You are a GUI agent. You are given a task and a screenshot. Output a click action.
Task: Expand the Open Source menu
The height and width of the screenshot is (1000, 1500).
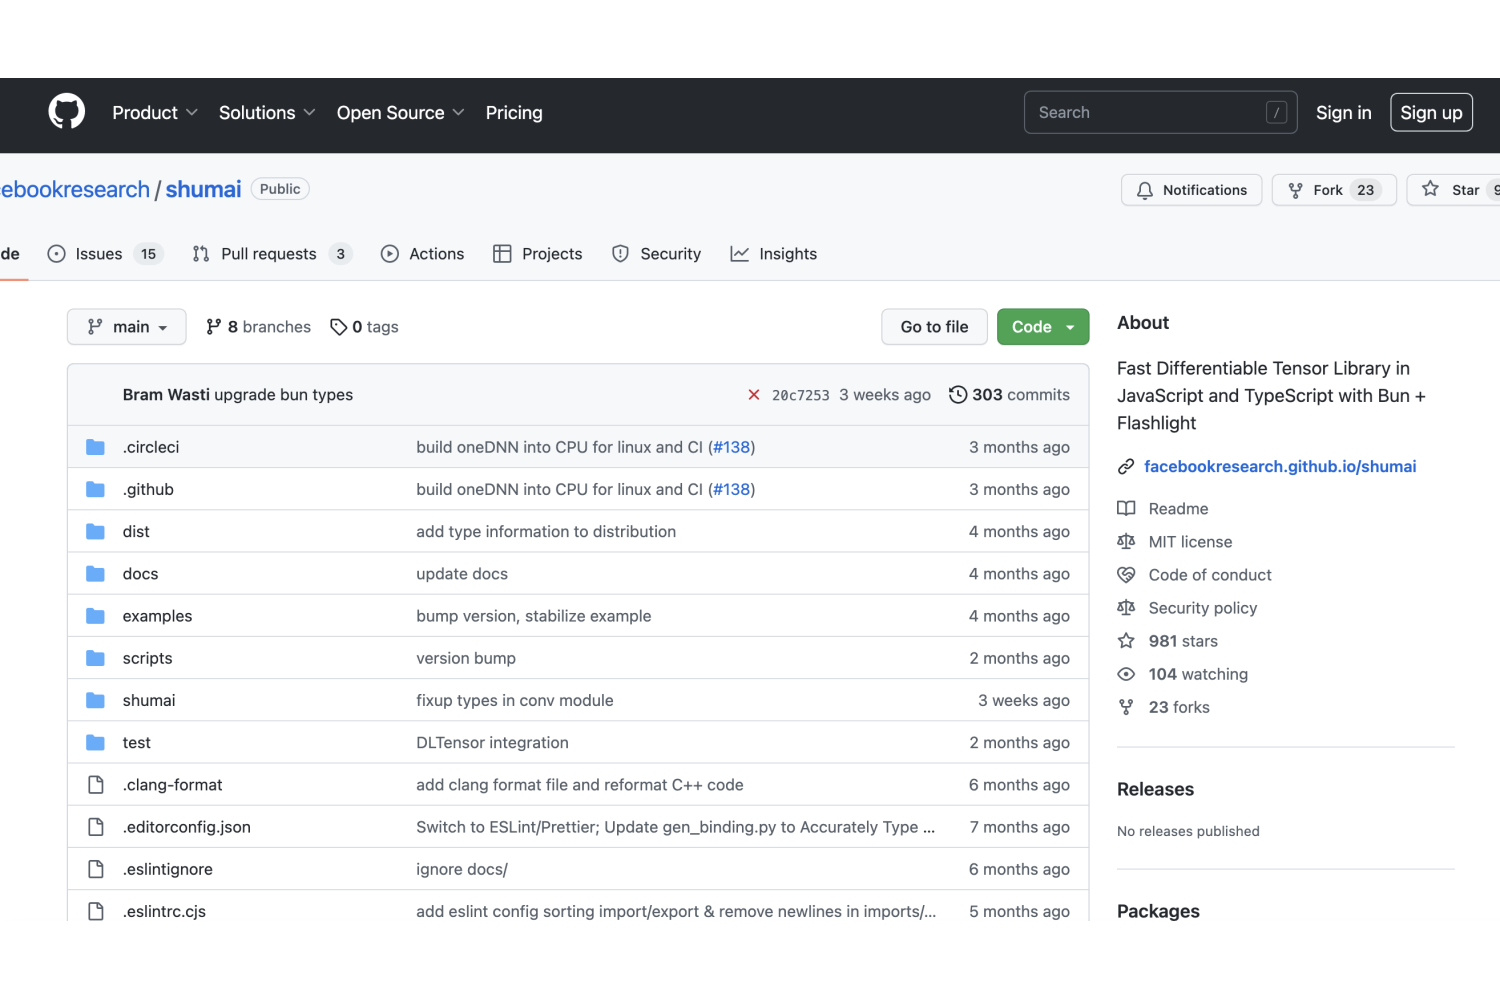401,113
